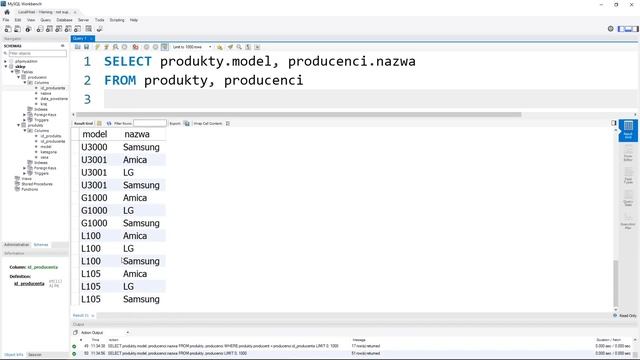Create a new table from the main toolbar
This screenshot has height=360, width=640.
(x=49, y=29)
